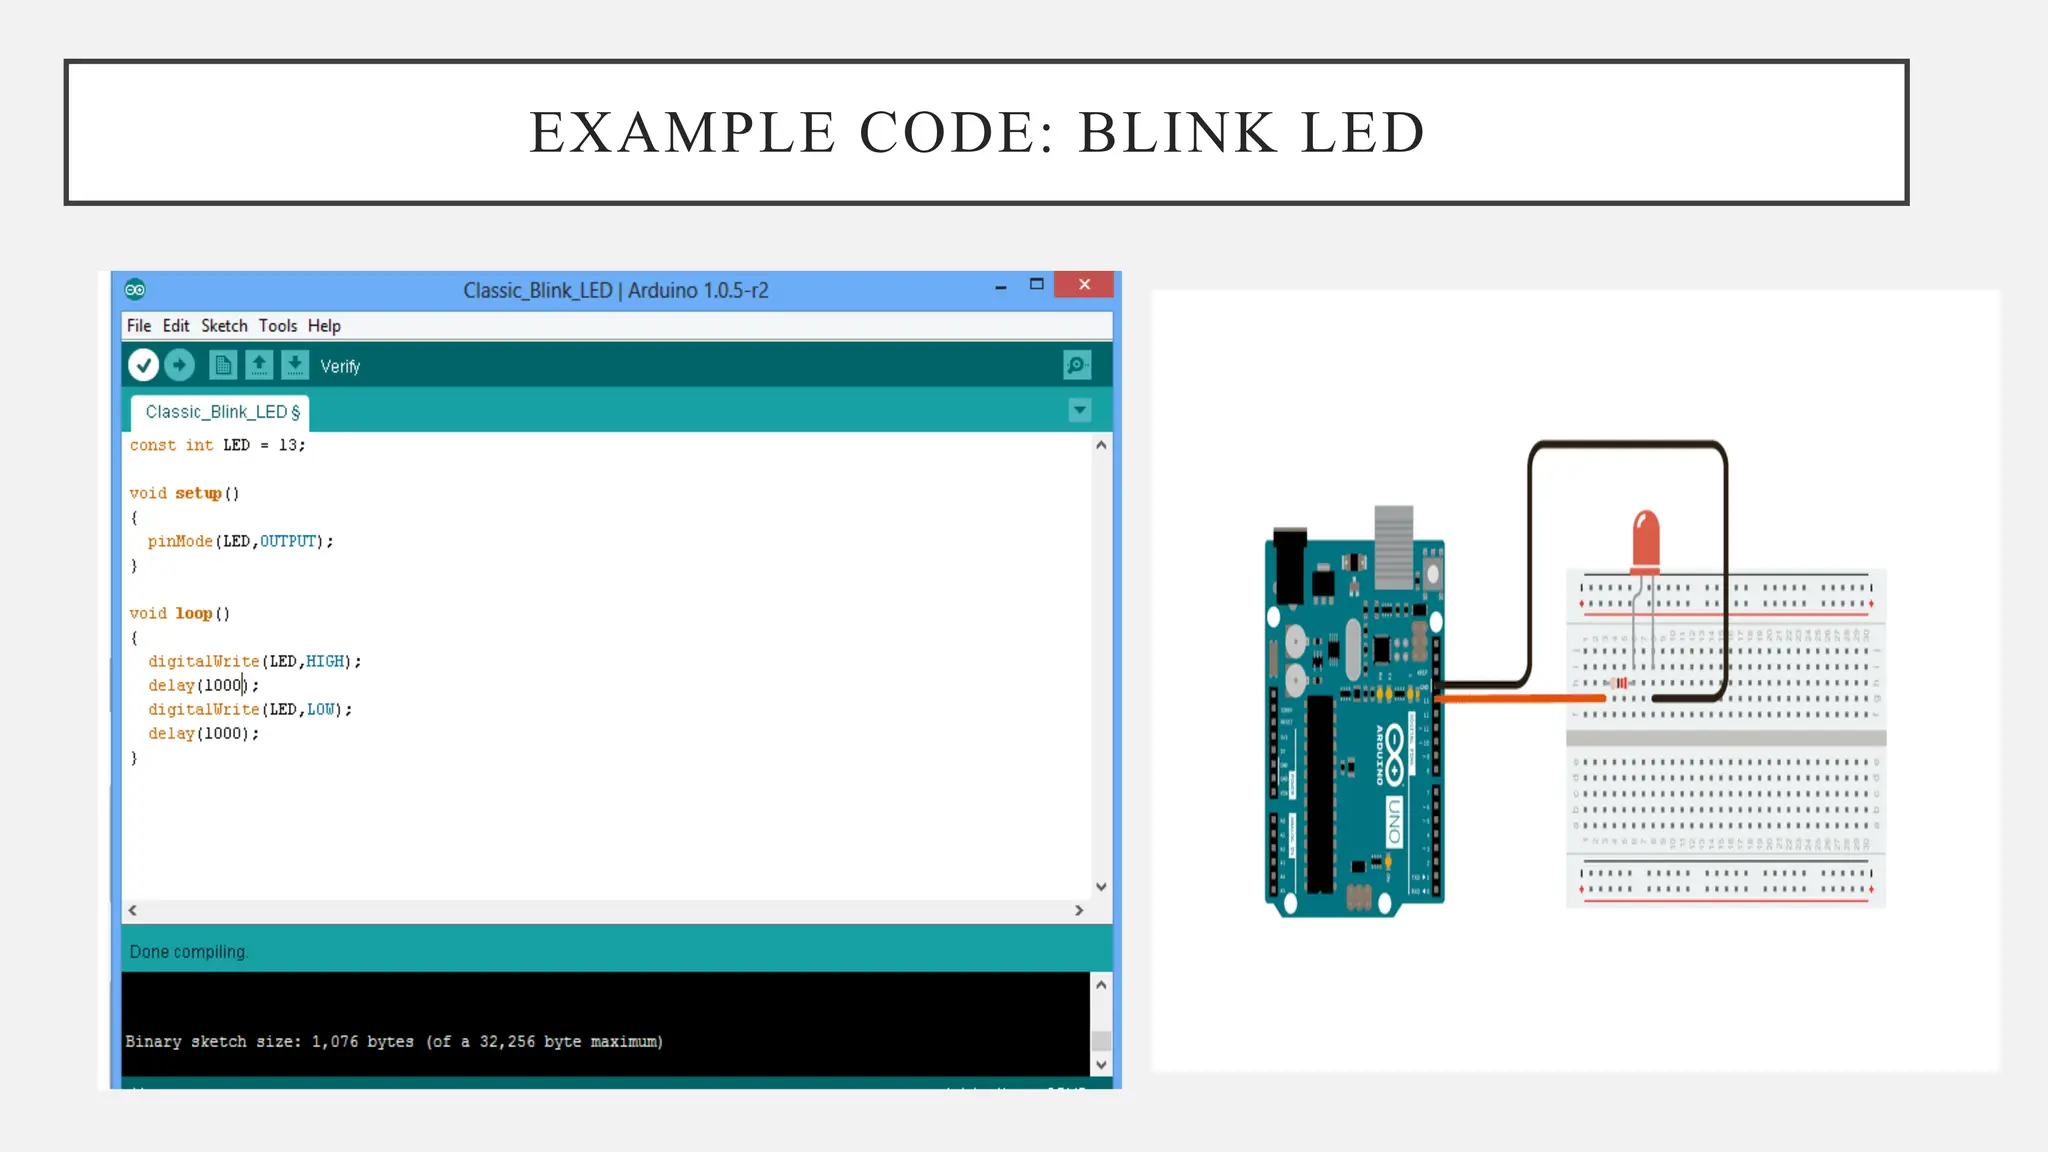Viewport: 2048px width, 1152px height.
Task: Select the Classic_Blink_LED tab
Action: [221, 412]
